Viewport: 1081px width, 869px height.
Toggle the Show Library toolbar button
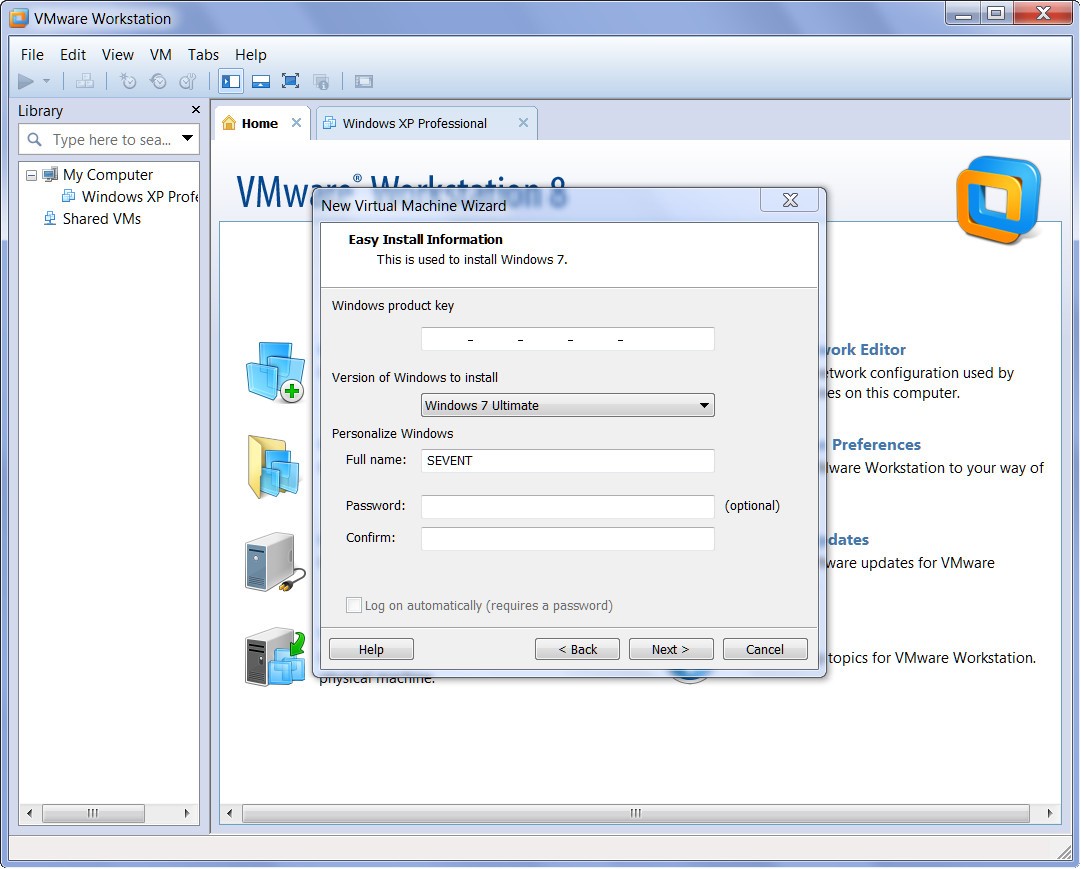click(x=231, y=81)
